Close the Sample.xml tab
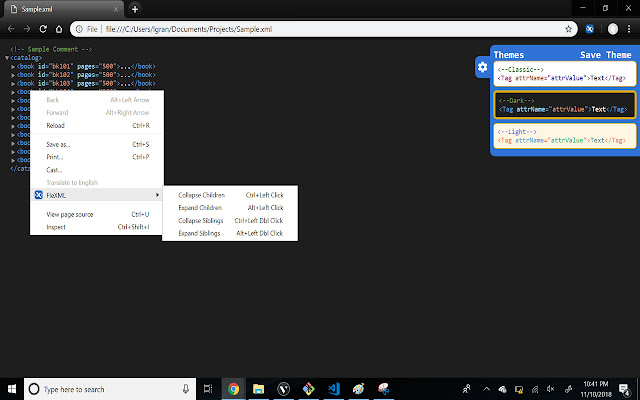 116,9
